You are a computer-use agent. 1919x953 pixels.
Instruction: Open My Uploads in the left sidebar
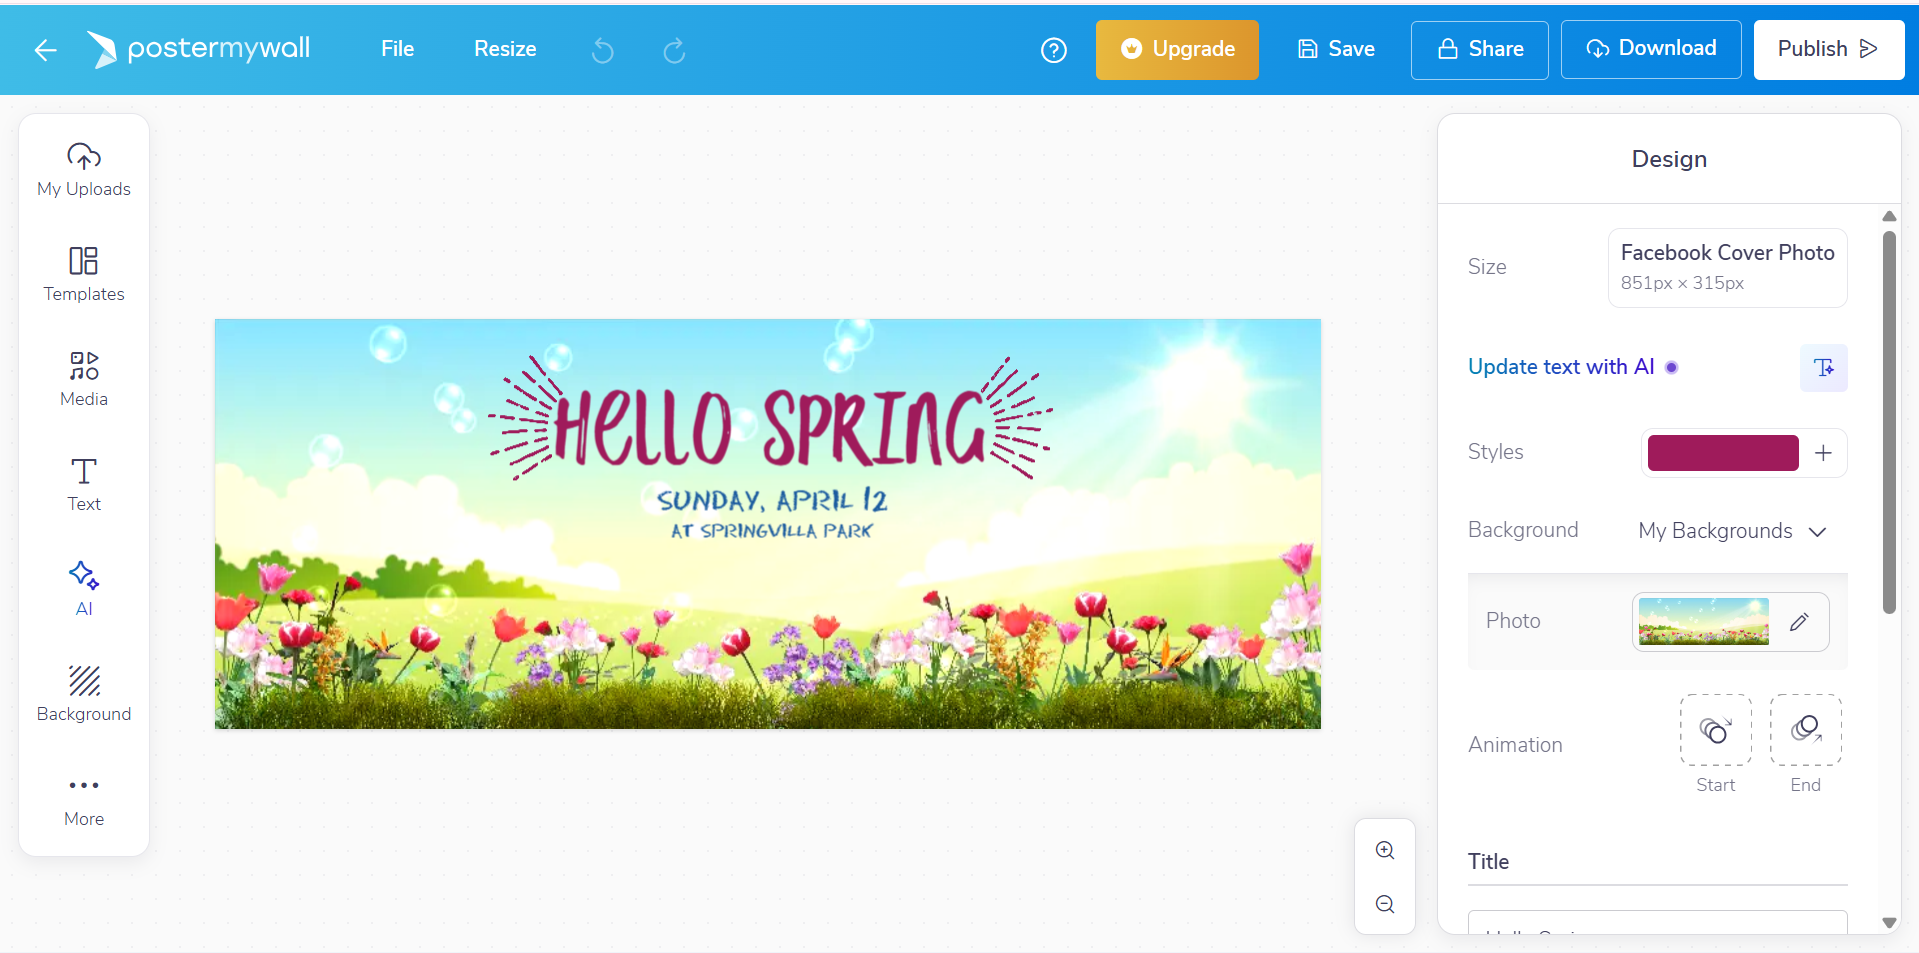click(x=83, y=170)
